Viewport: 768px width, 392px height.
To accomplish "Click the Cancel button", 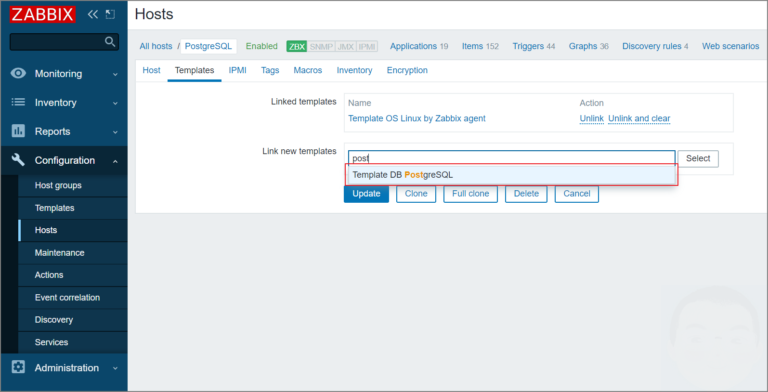I will point(576,194).
